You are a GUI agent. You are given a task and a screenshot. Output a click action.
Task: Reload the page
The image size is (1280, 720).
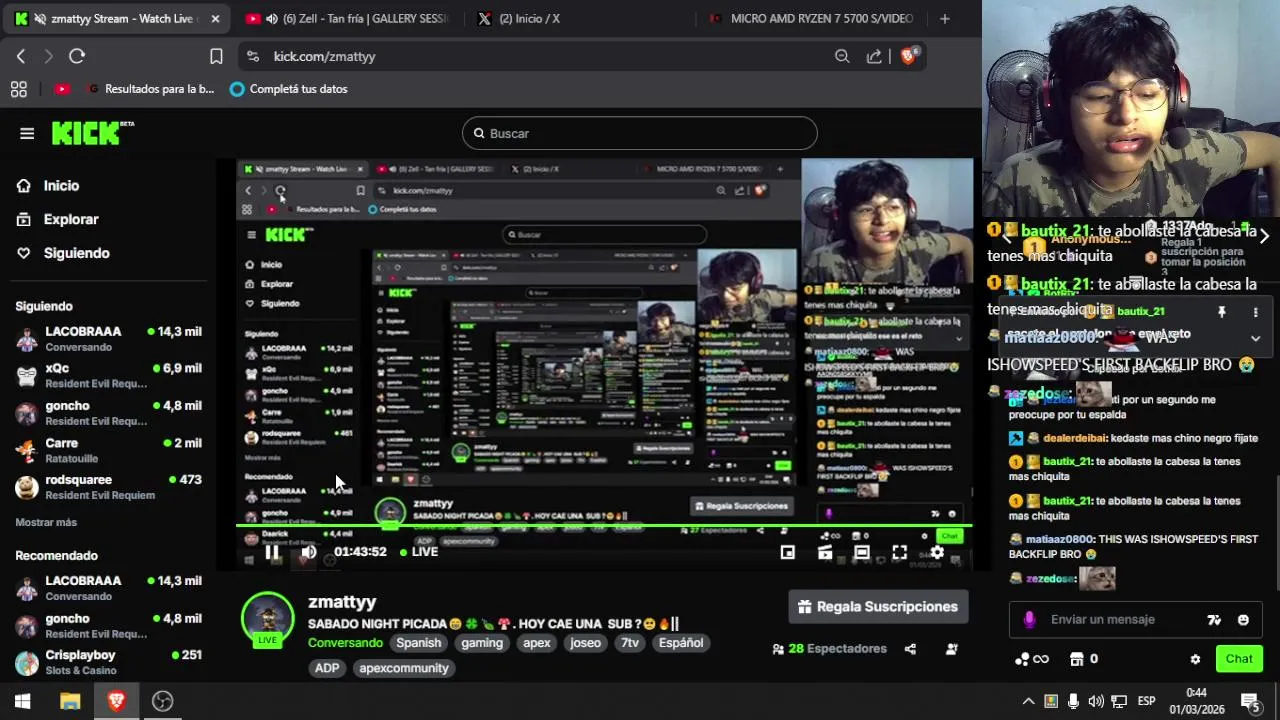point(77,57)
